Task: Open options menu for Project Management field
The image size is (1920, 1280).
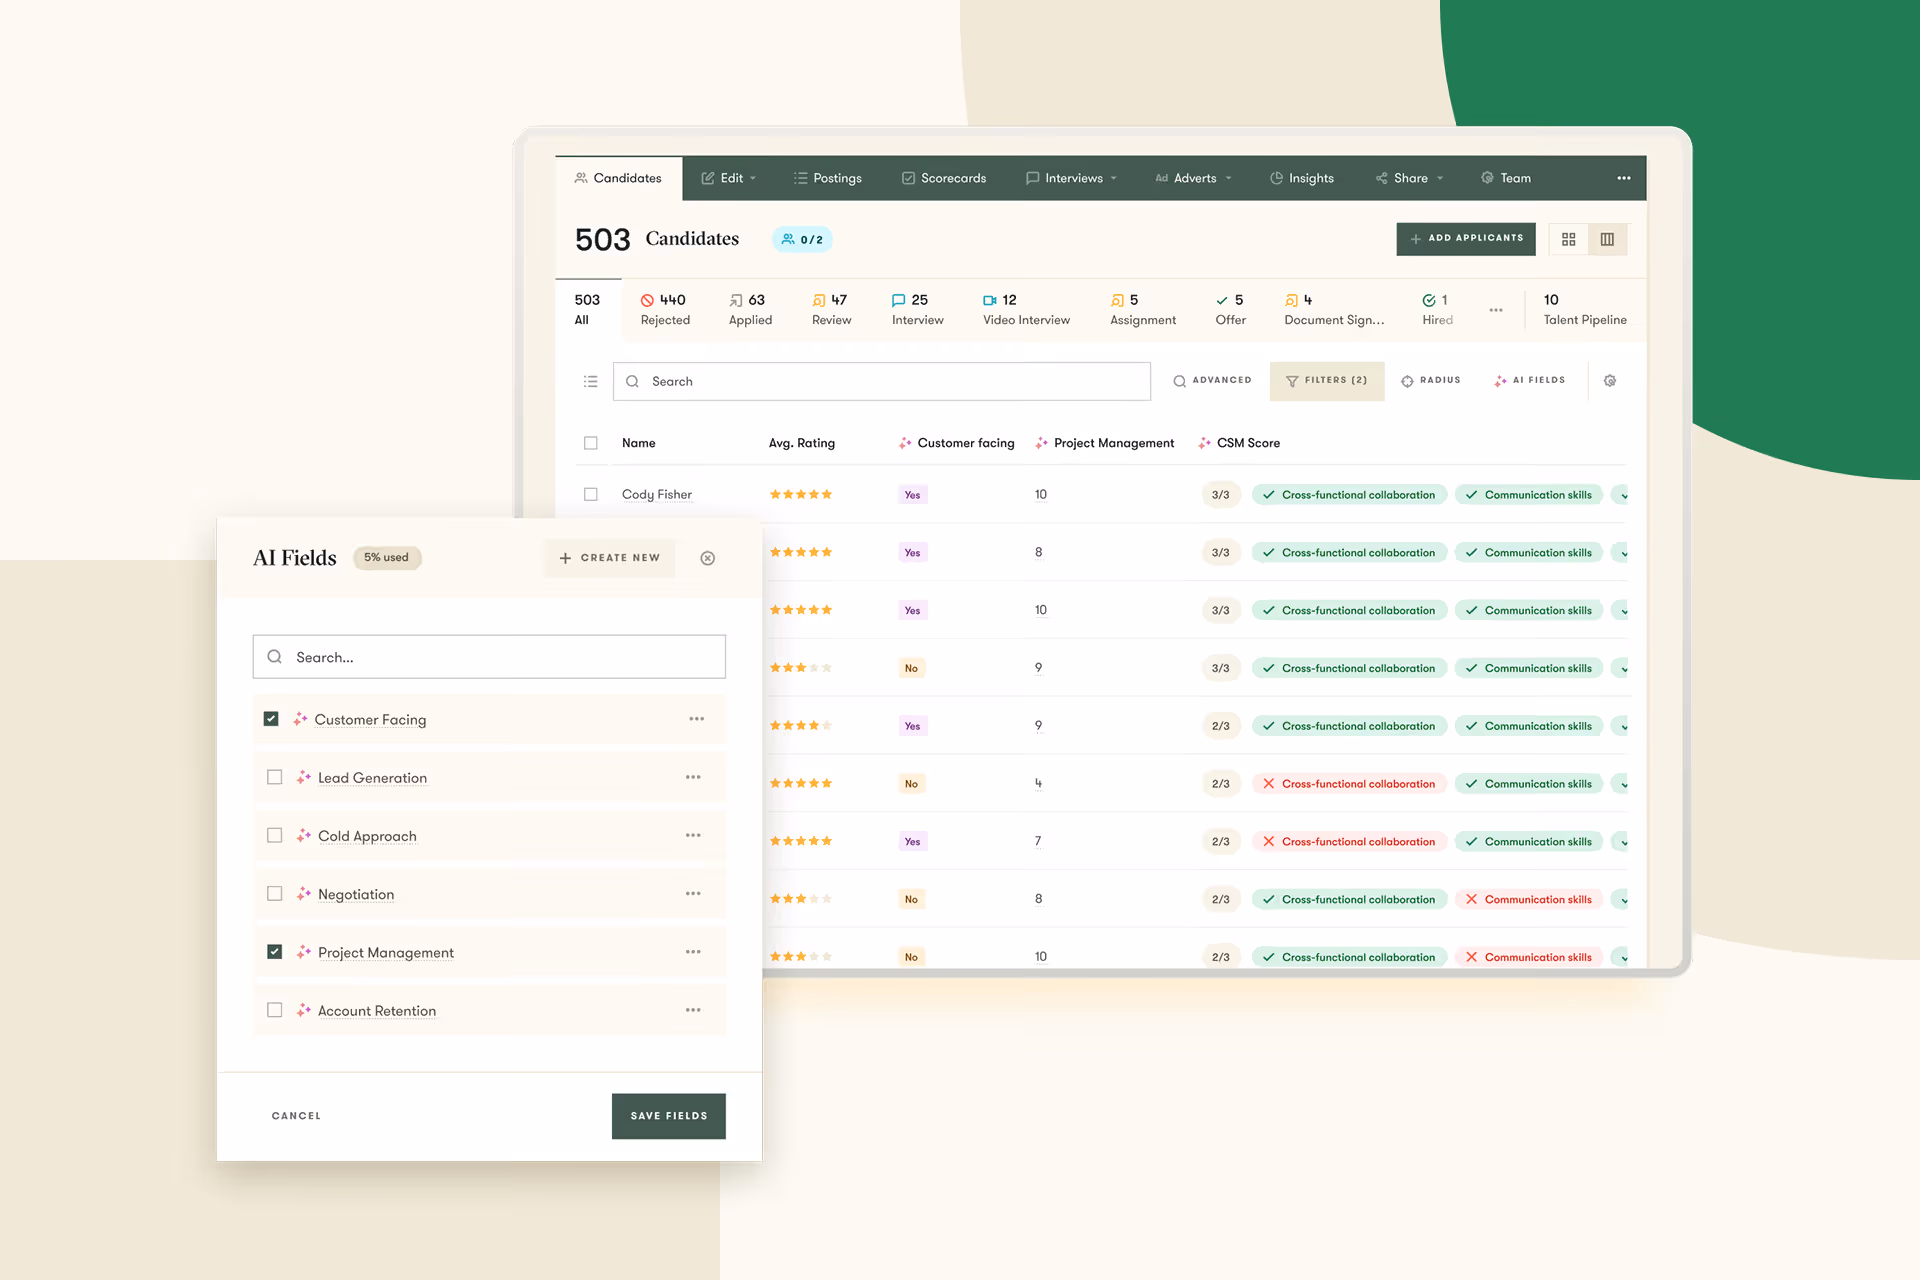Action: 693,952
